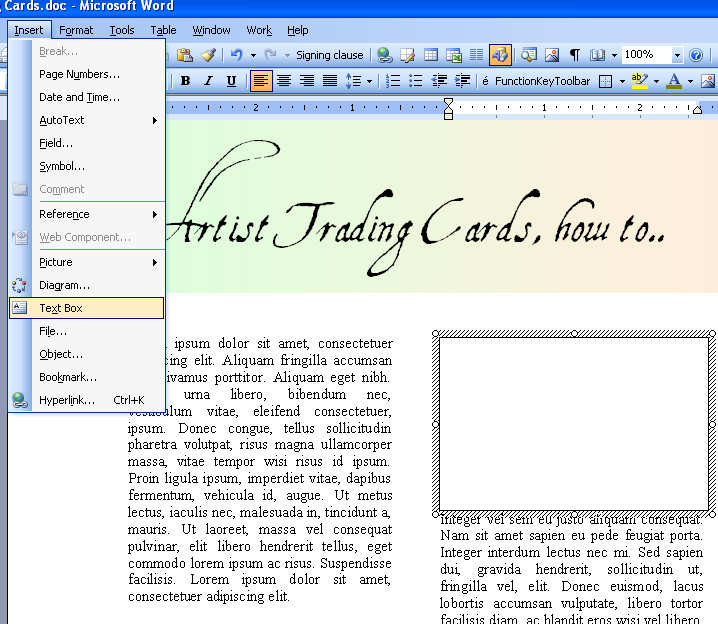Click Decrease Indent icon

coord(439,81)
